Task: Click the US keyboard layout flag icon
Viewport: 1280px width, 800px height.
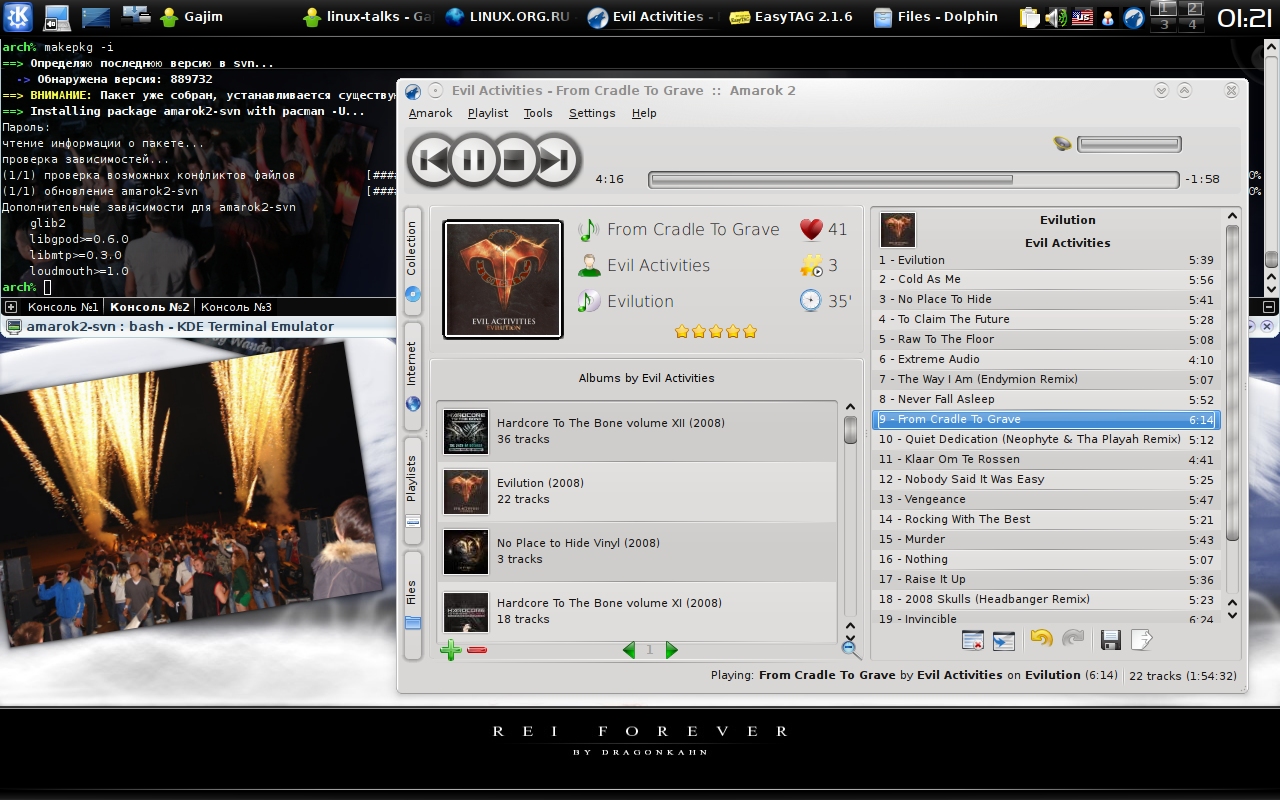Action: tap(1081, 17)
